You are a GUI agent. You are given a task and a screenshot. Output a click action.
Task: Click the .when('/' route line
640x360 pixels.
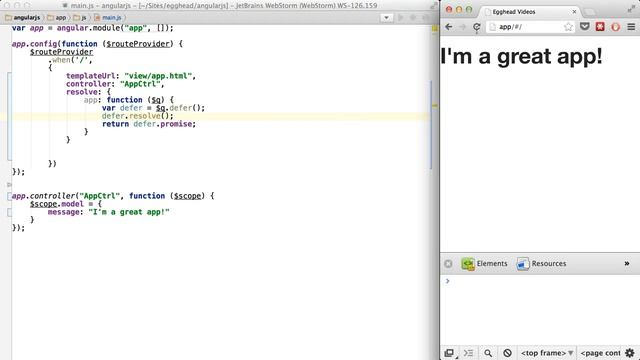(70, 60)
